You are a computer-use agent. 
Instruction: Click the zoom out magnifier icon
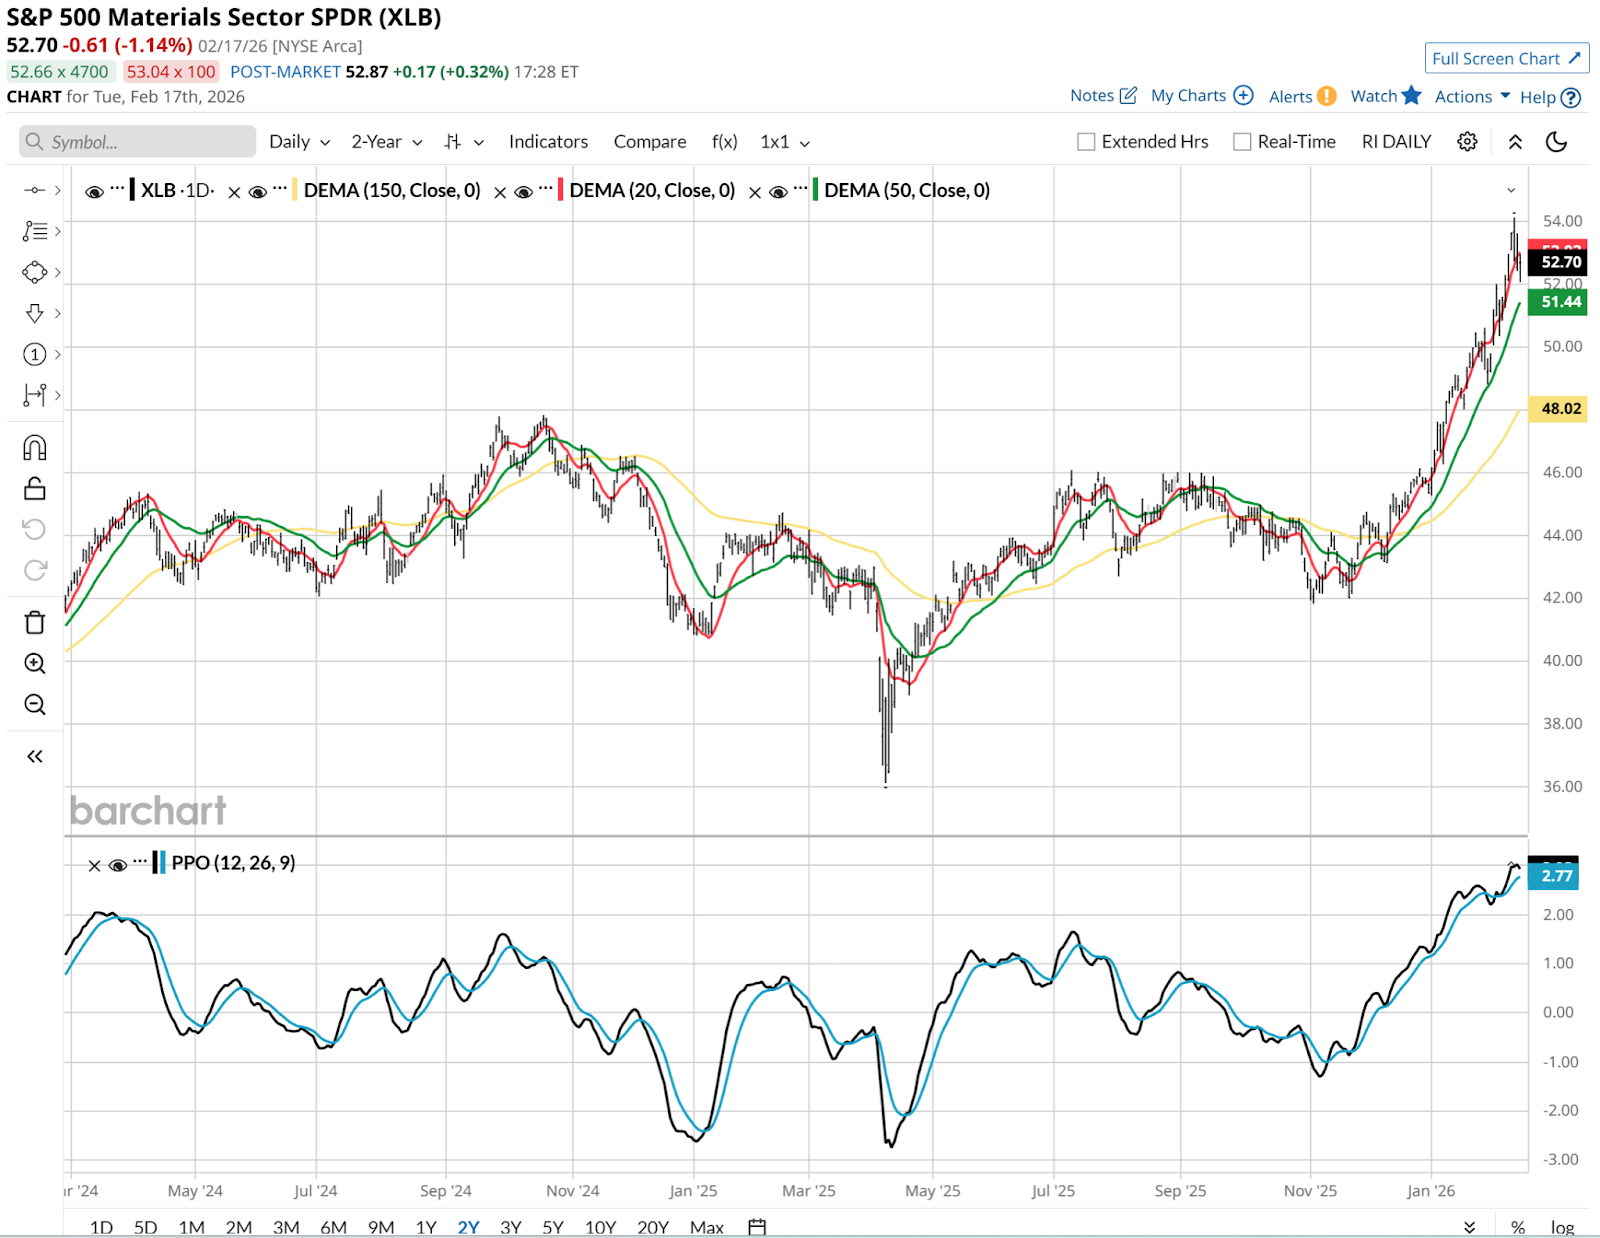(35, 705)
